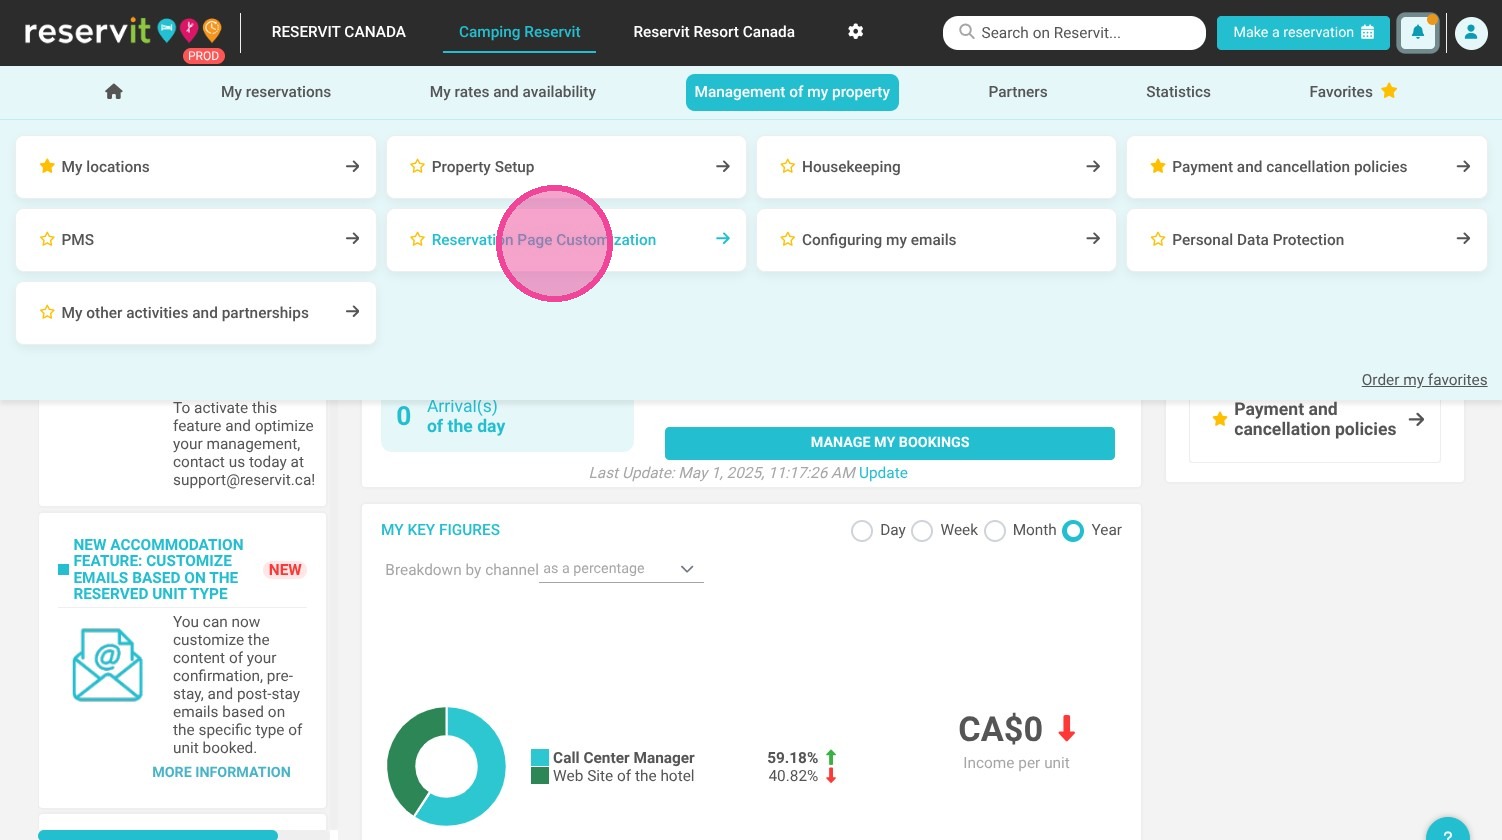Star the Configuring my emails entry
Image resolution: width=1502 pixels, height=840 pixels.
(x=787, y=239)
